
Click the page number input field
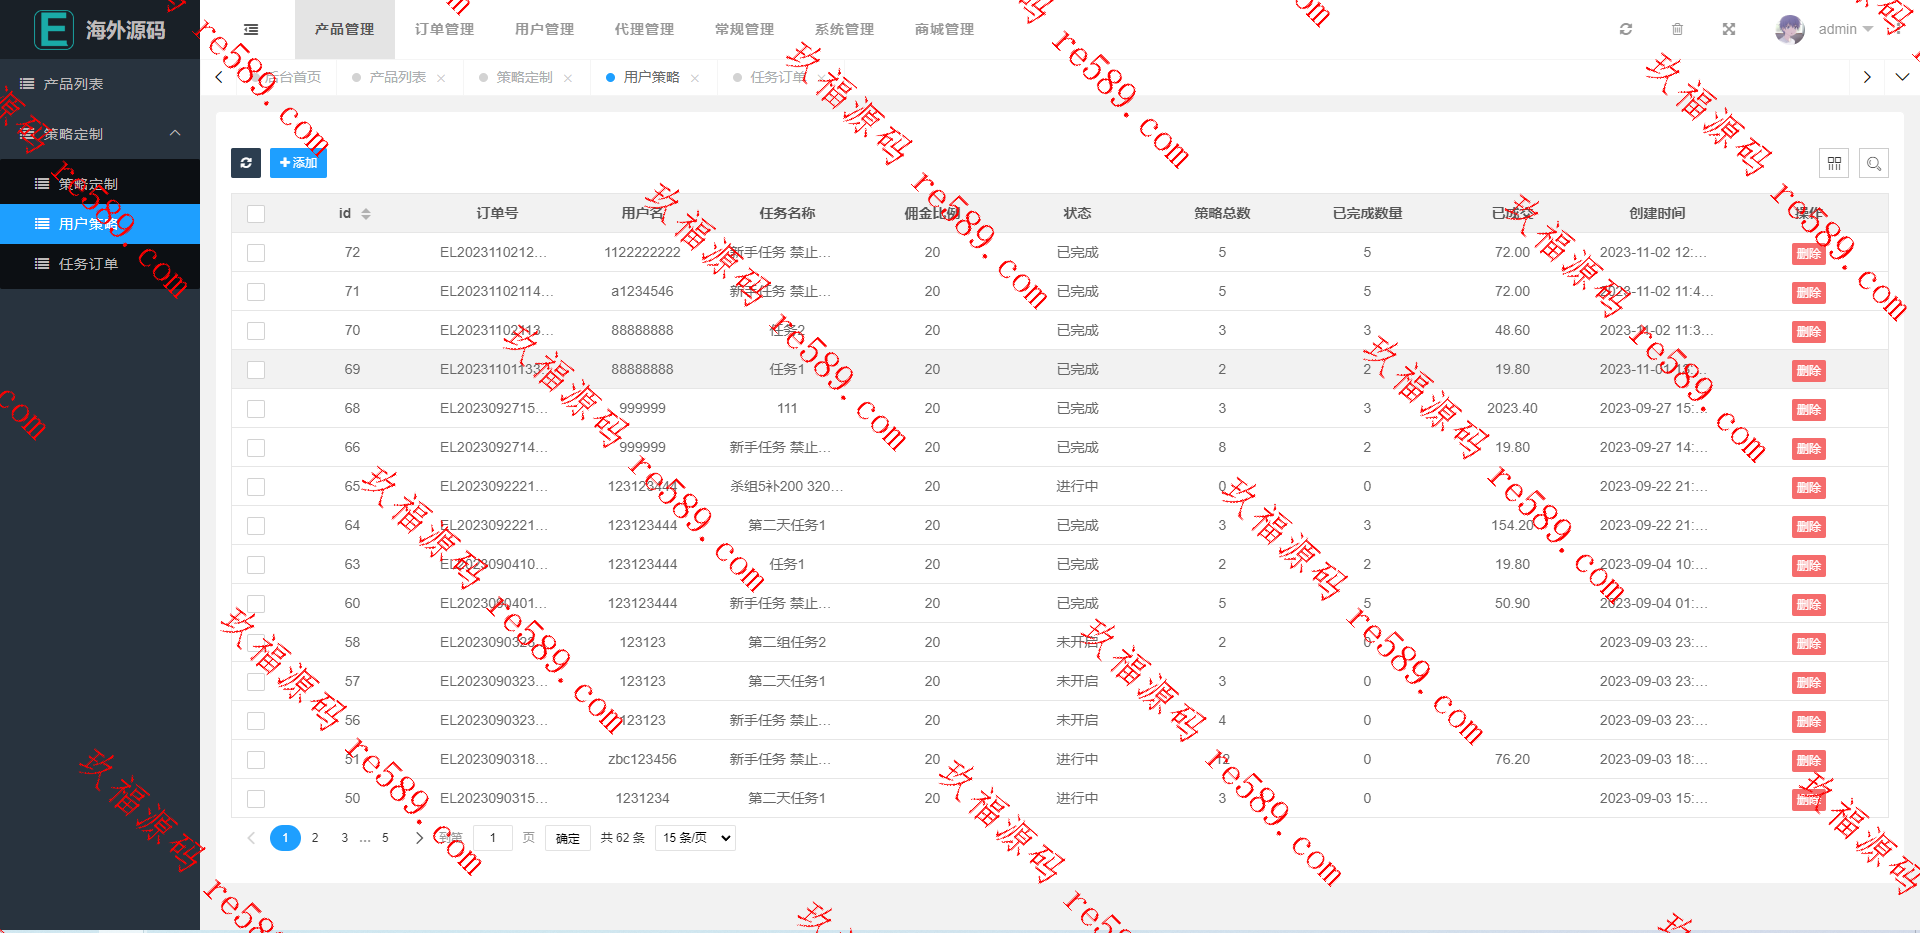pos(493,838)
